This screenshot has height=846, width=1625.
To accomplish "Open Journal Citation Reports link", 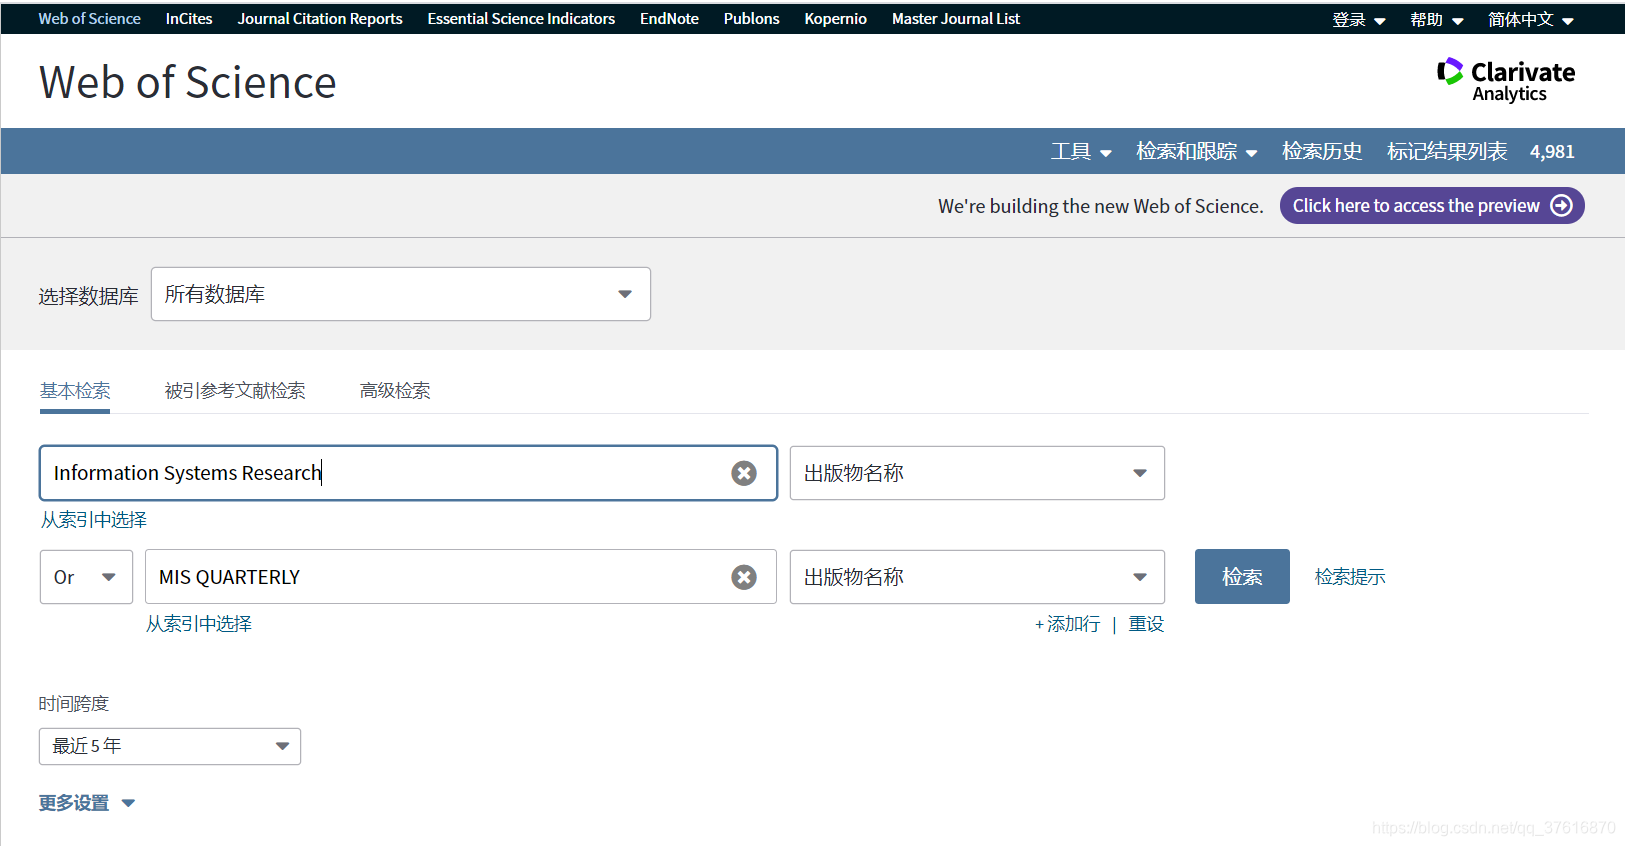I will (x=320, y=19).
